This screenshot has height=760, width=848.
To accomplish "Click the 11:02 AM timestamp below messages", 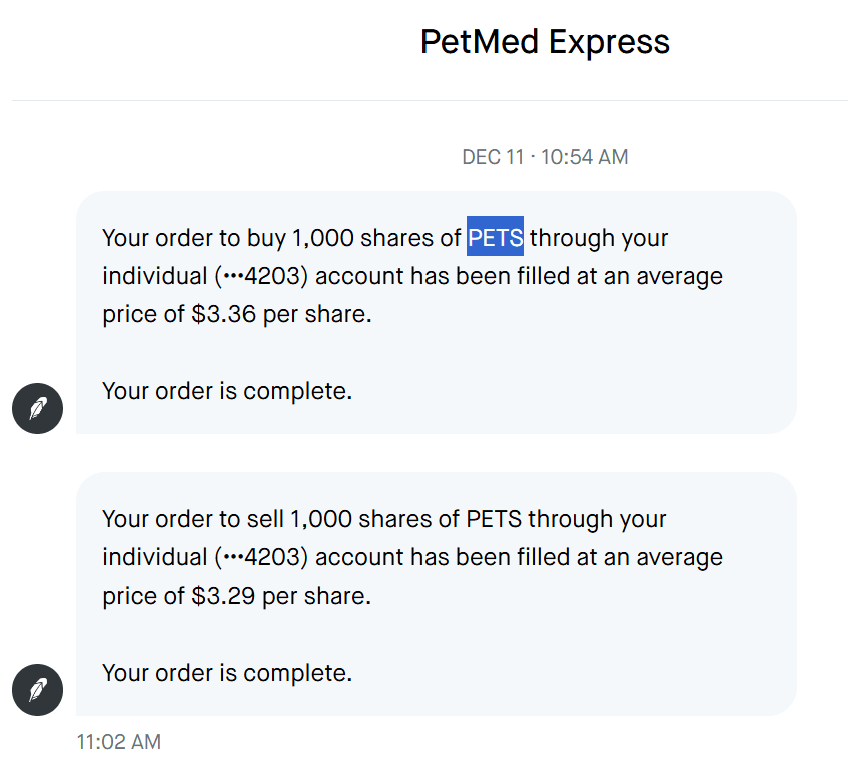I will [x=118, y=742].
